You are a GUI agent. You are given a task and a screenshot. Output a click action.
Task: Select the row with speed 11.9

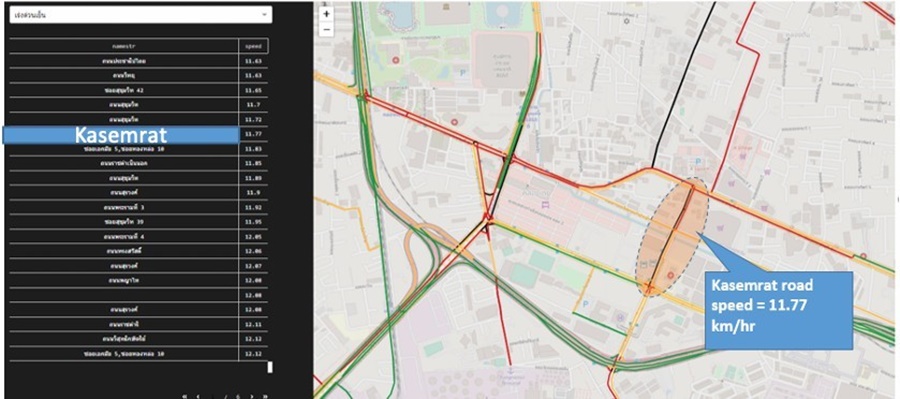coord(138,192)
